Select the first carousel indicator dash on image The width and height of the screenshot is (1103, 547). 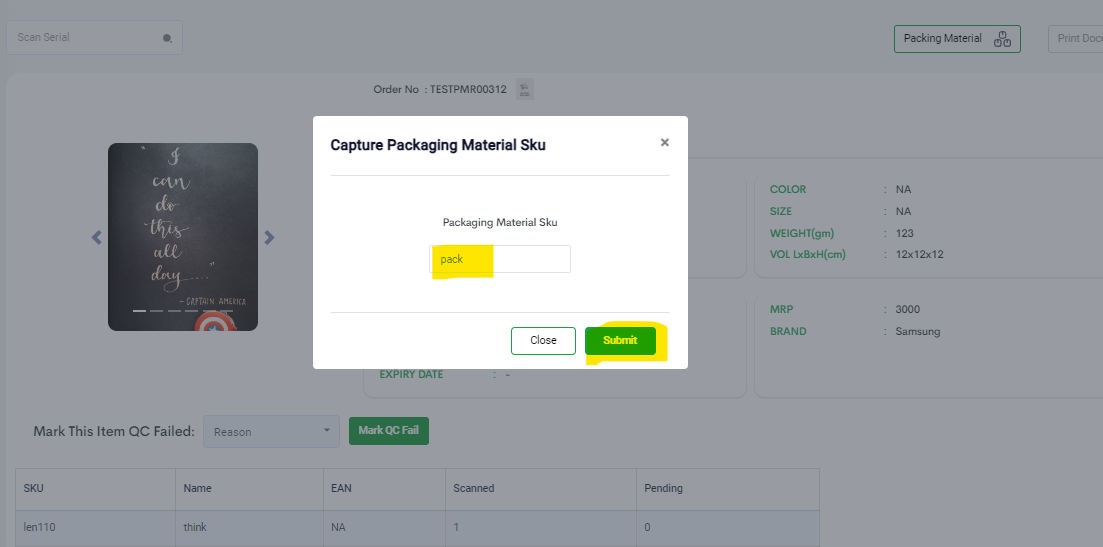pyautogui.click(x=139, y=310)
